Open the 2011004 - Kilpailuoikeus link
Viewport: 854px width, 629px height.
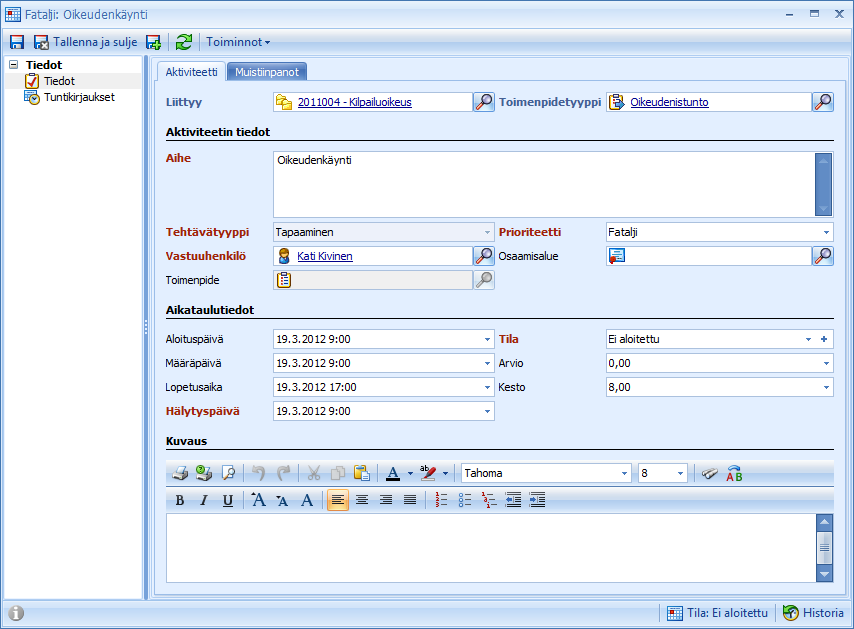[355, 102]
